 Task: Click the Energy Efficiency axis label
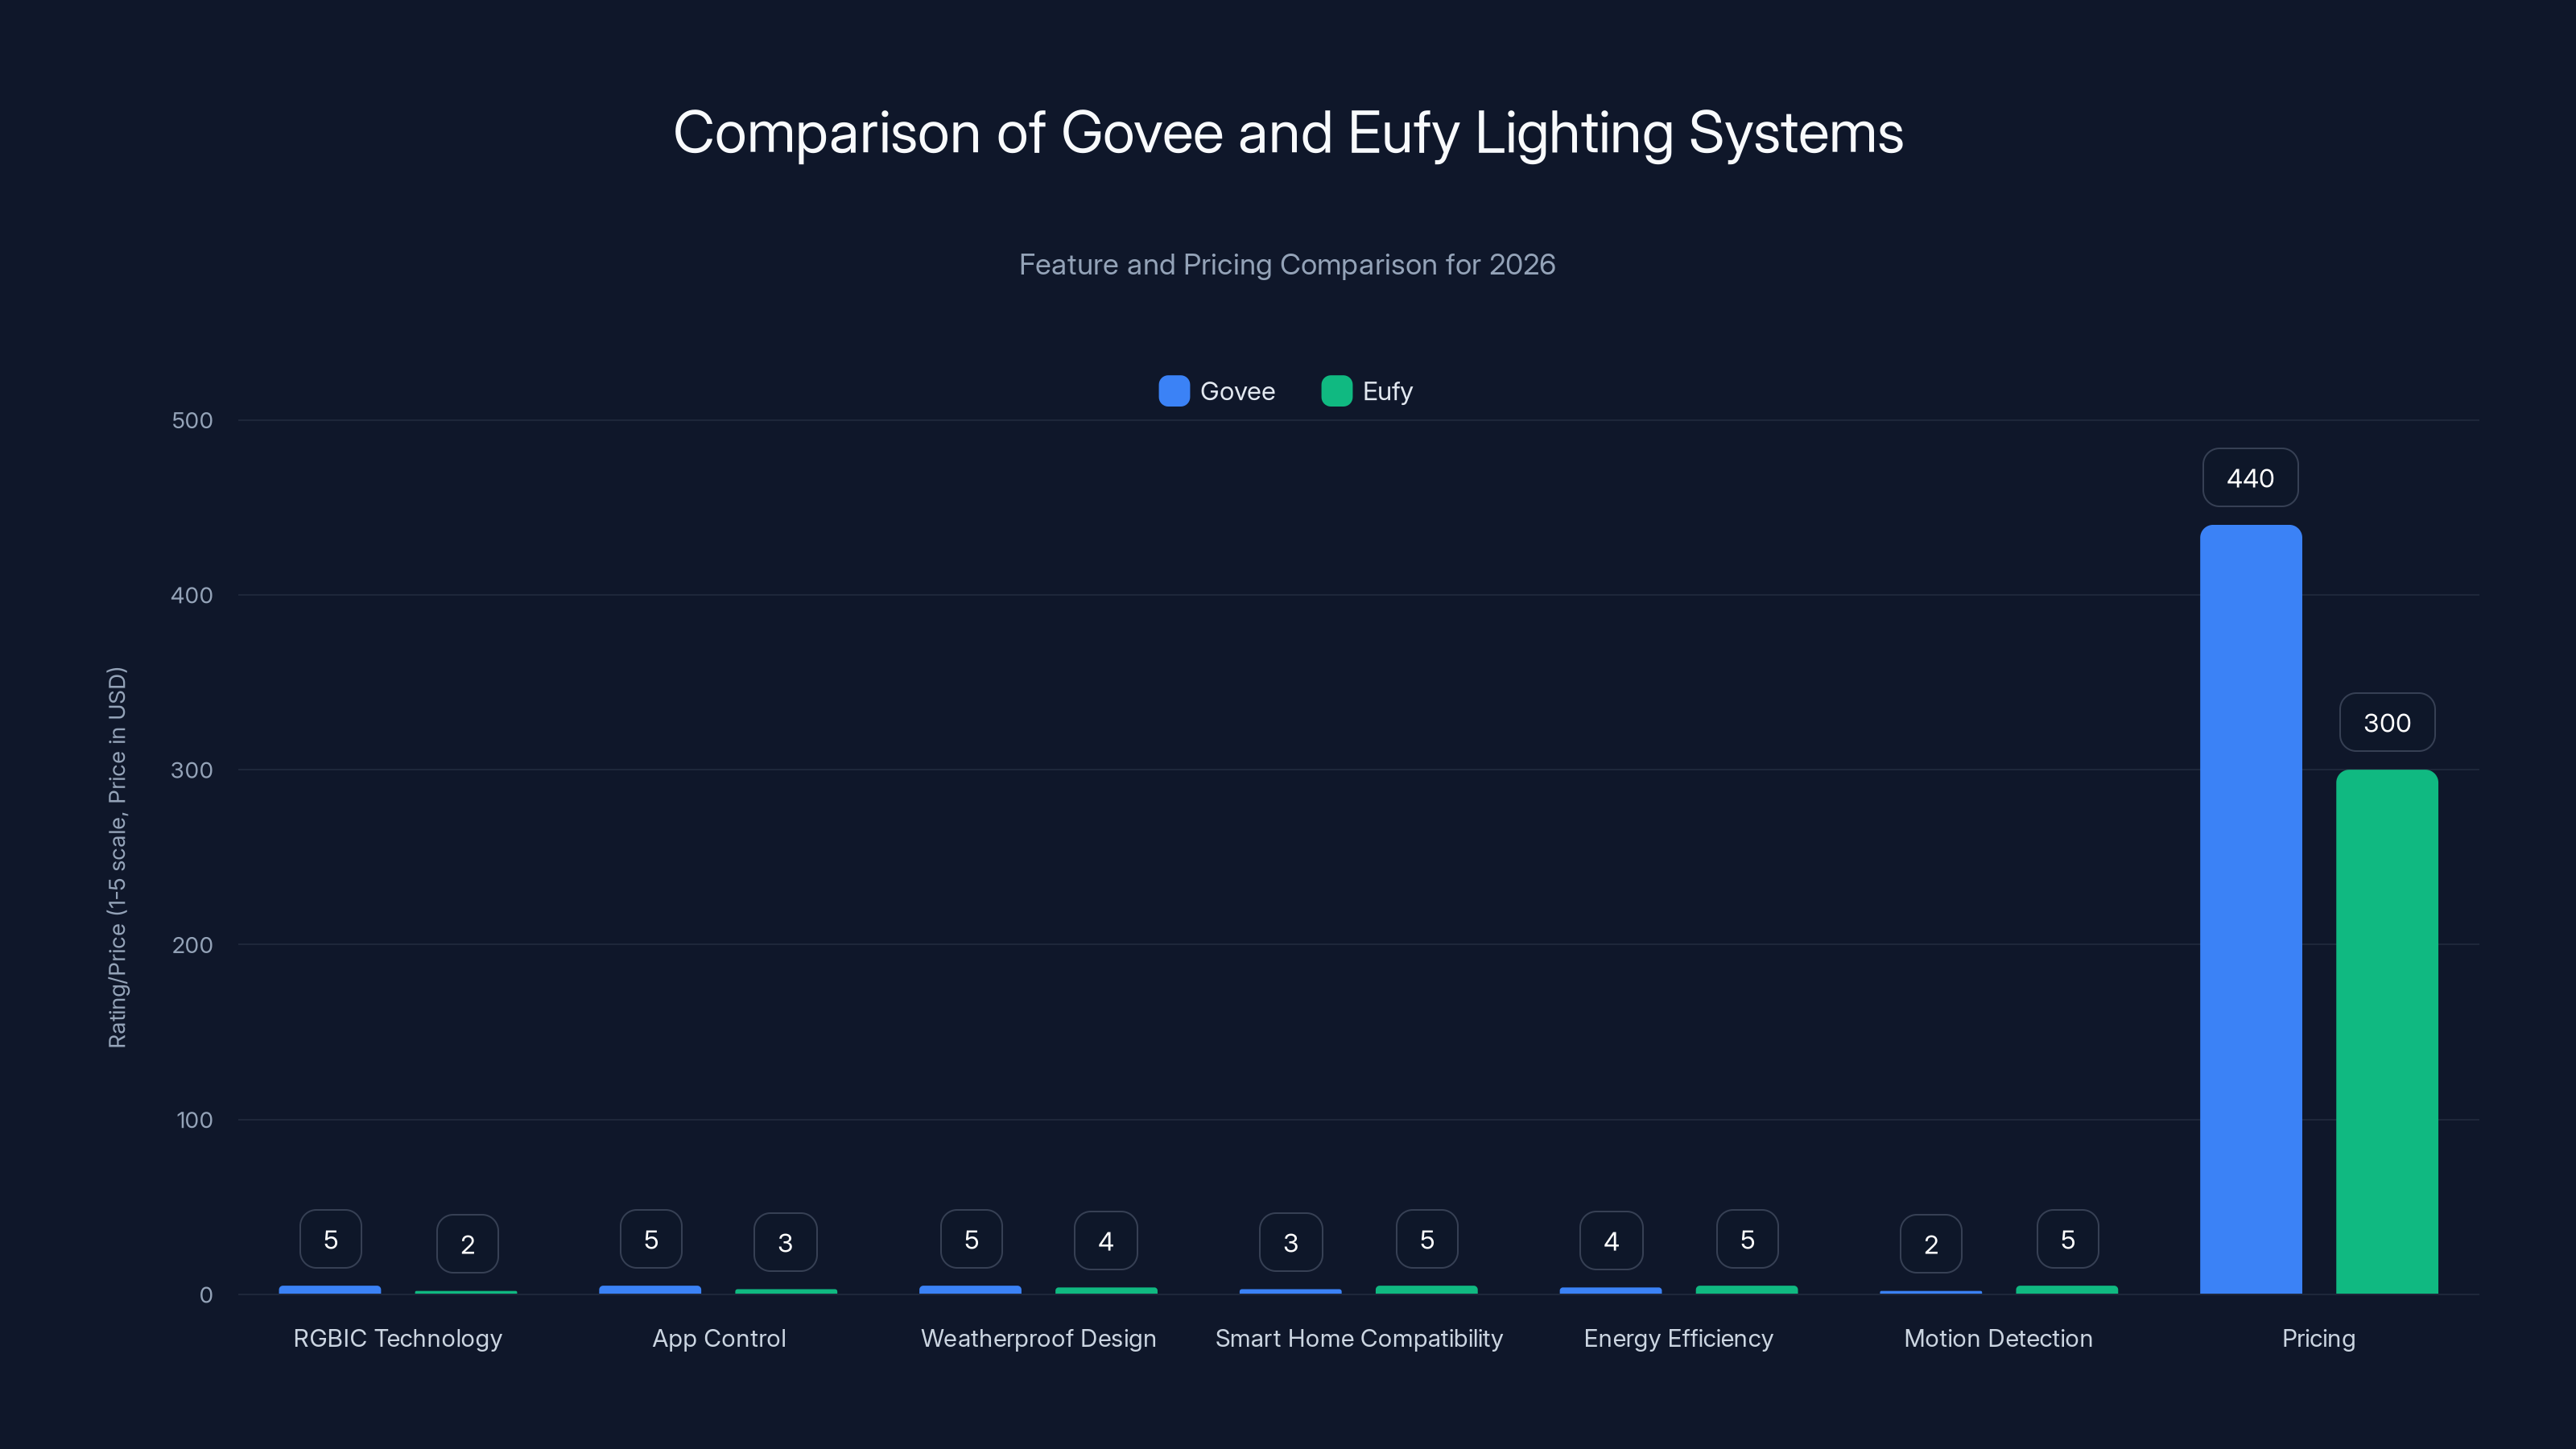coord(1679,1338)
